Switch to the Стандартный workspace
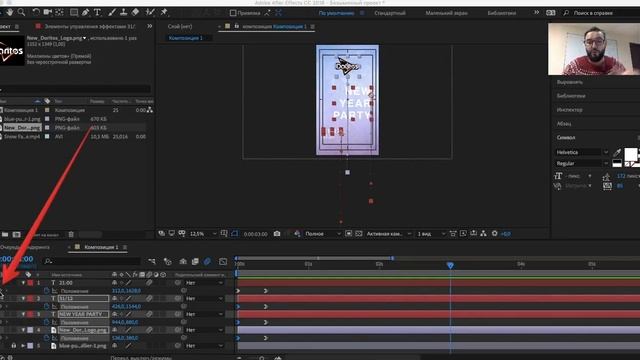This screenshot has width=640, height=360. [x=390, y=13]
